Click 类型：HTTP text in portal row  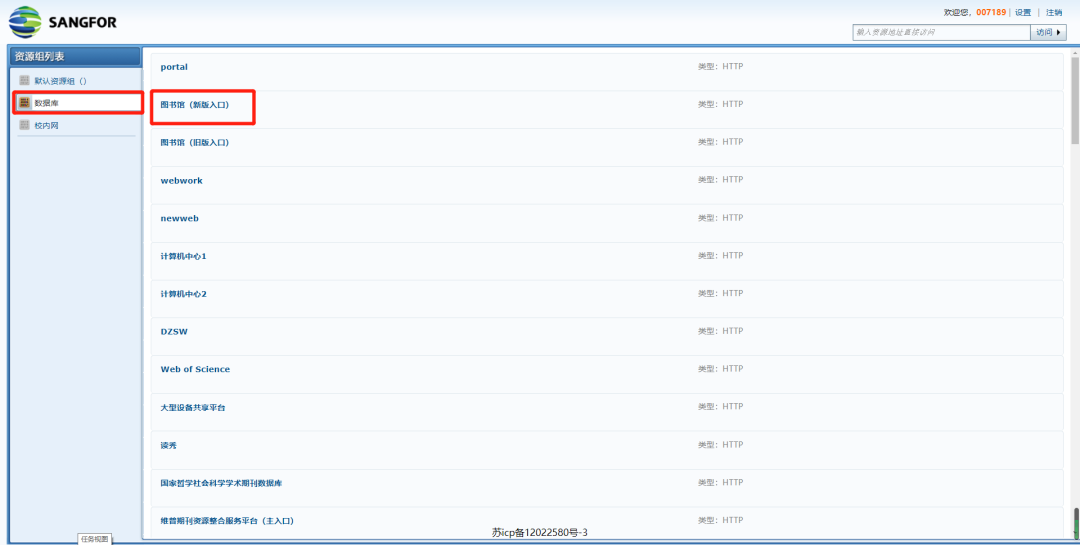click(x=720, y=67)
